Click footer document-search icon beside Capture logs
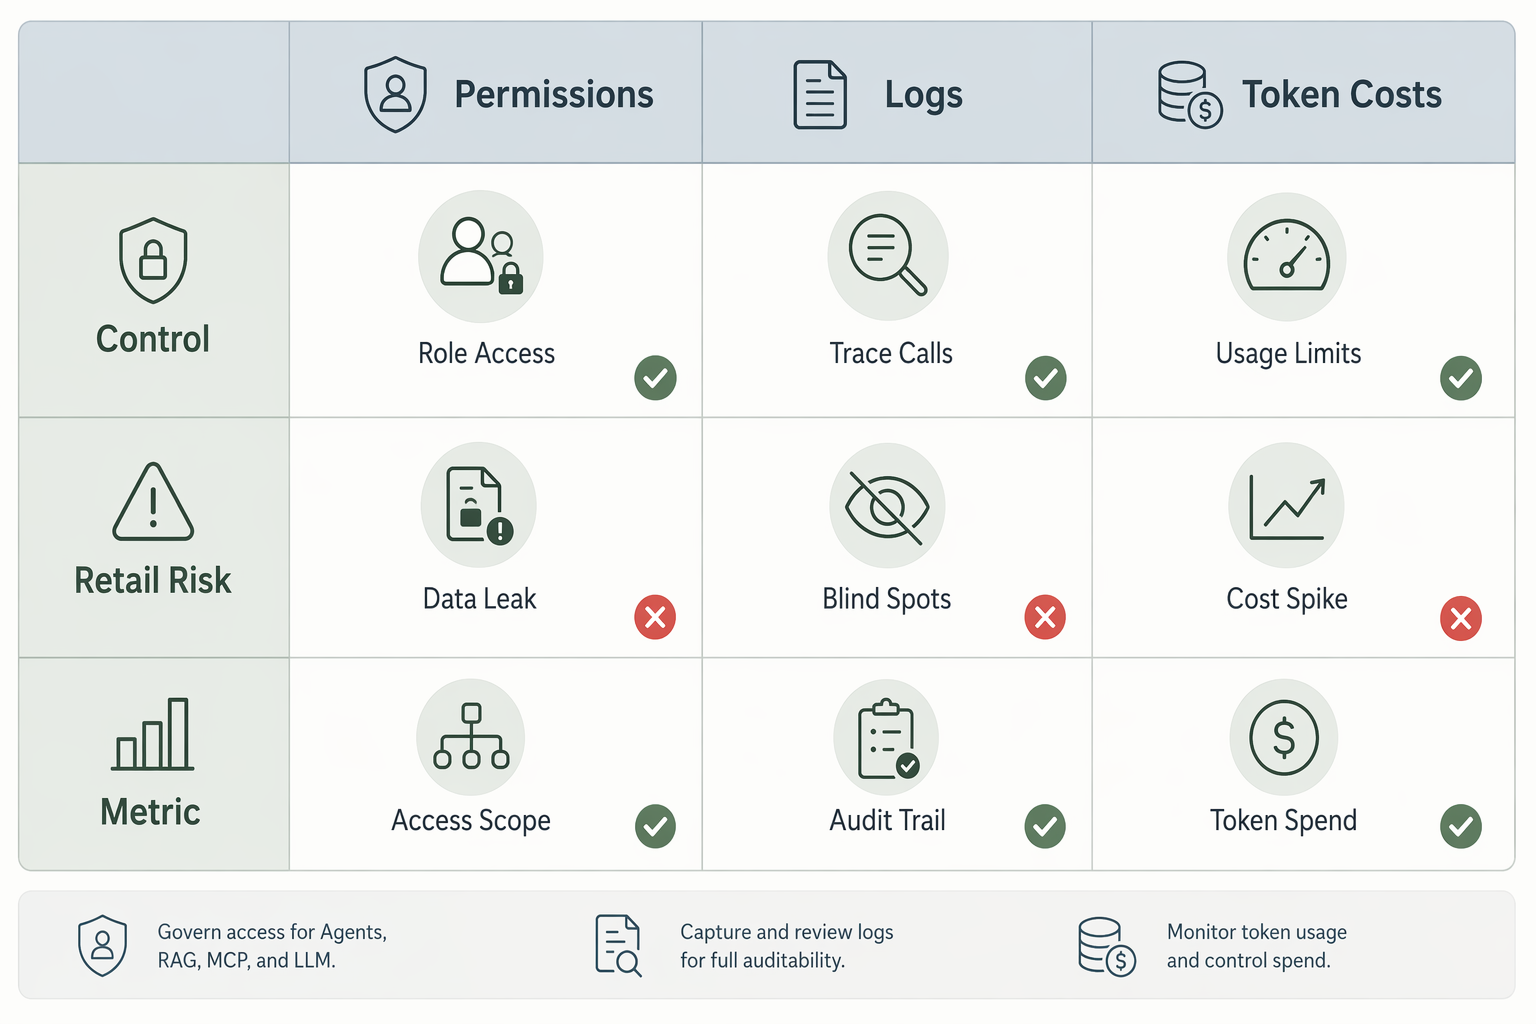1536x1024 pixels. [x=619, y=945]
